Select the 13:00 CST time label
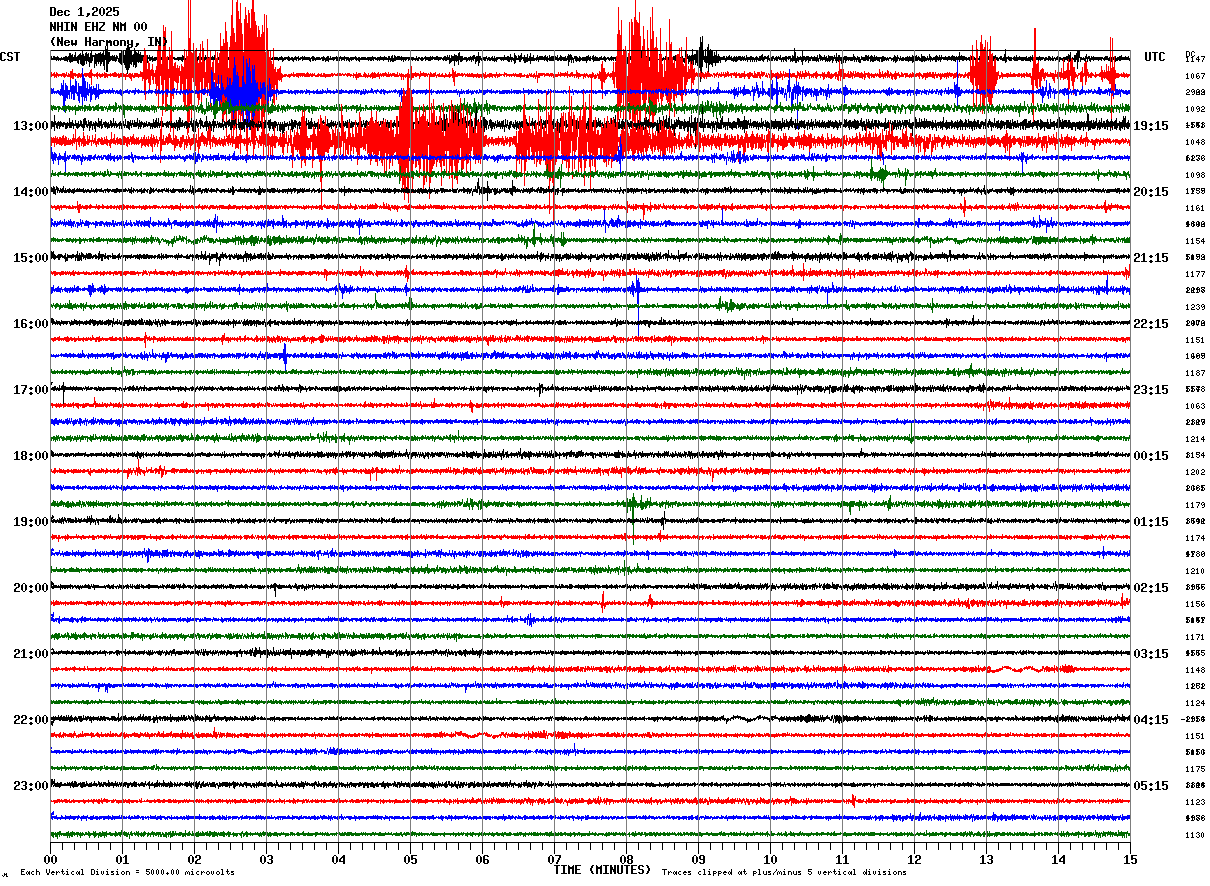This screenshot has width=1210, height=886. point(31,125)
